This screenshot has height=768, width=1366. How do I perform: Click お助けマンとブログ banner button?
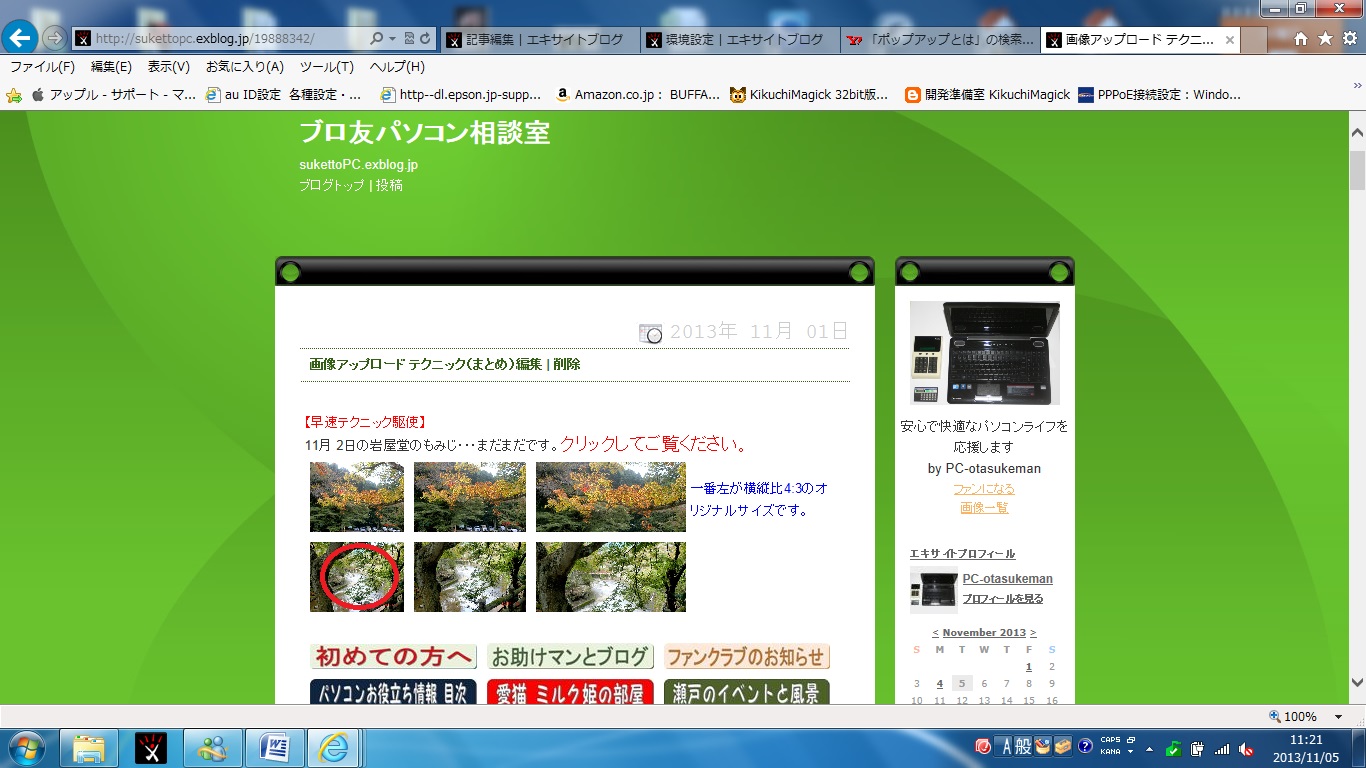(570, 657)
